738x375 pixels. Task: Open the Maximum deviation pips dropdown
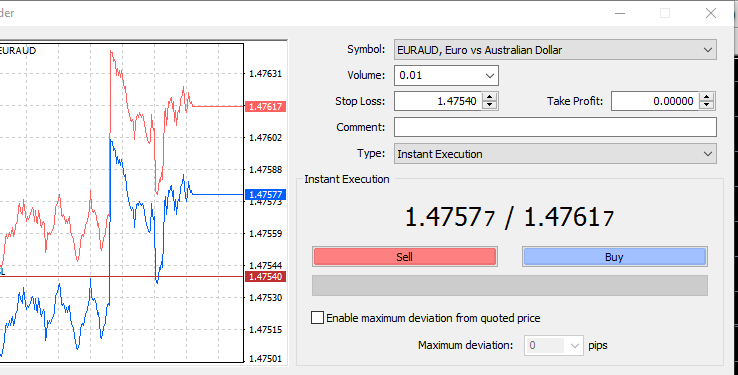coord(554,345)
